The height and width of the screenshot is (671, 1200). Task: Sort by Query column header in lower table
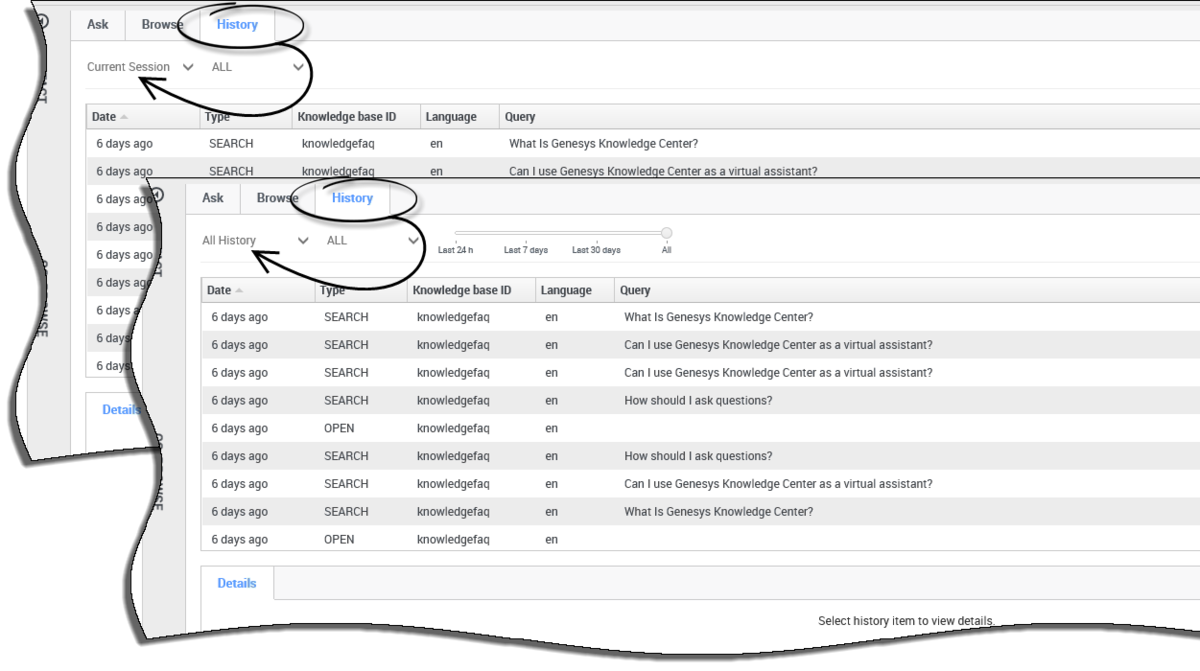coord(635,291)
